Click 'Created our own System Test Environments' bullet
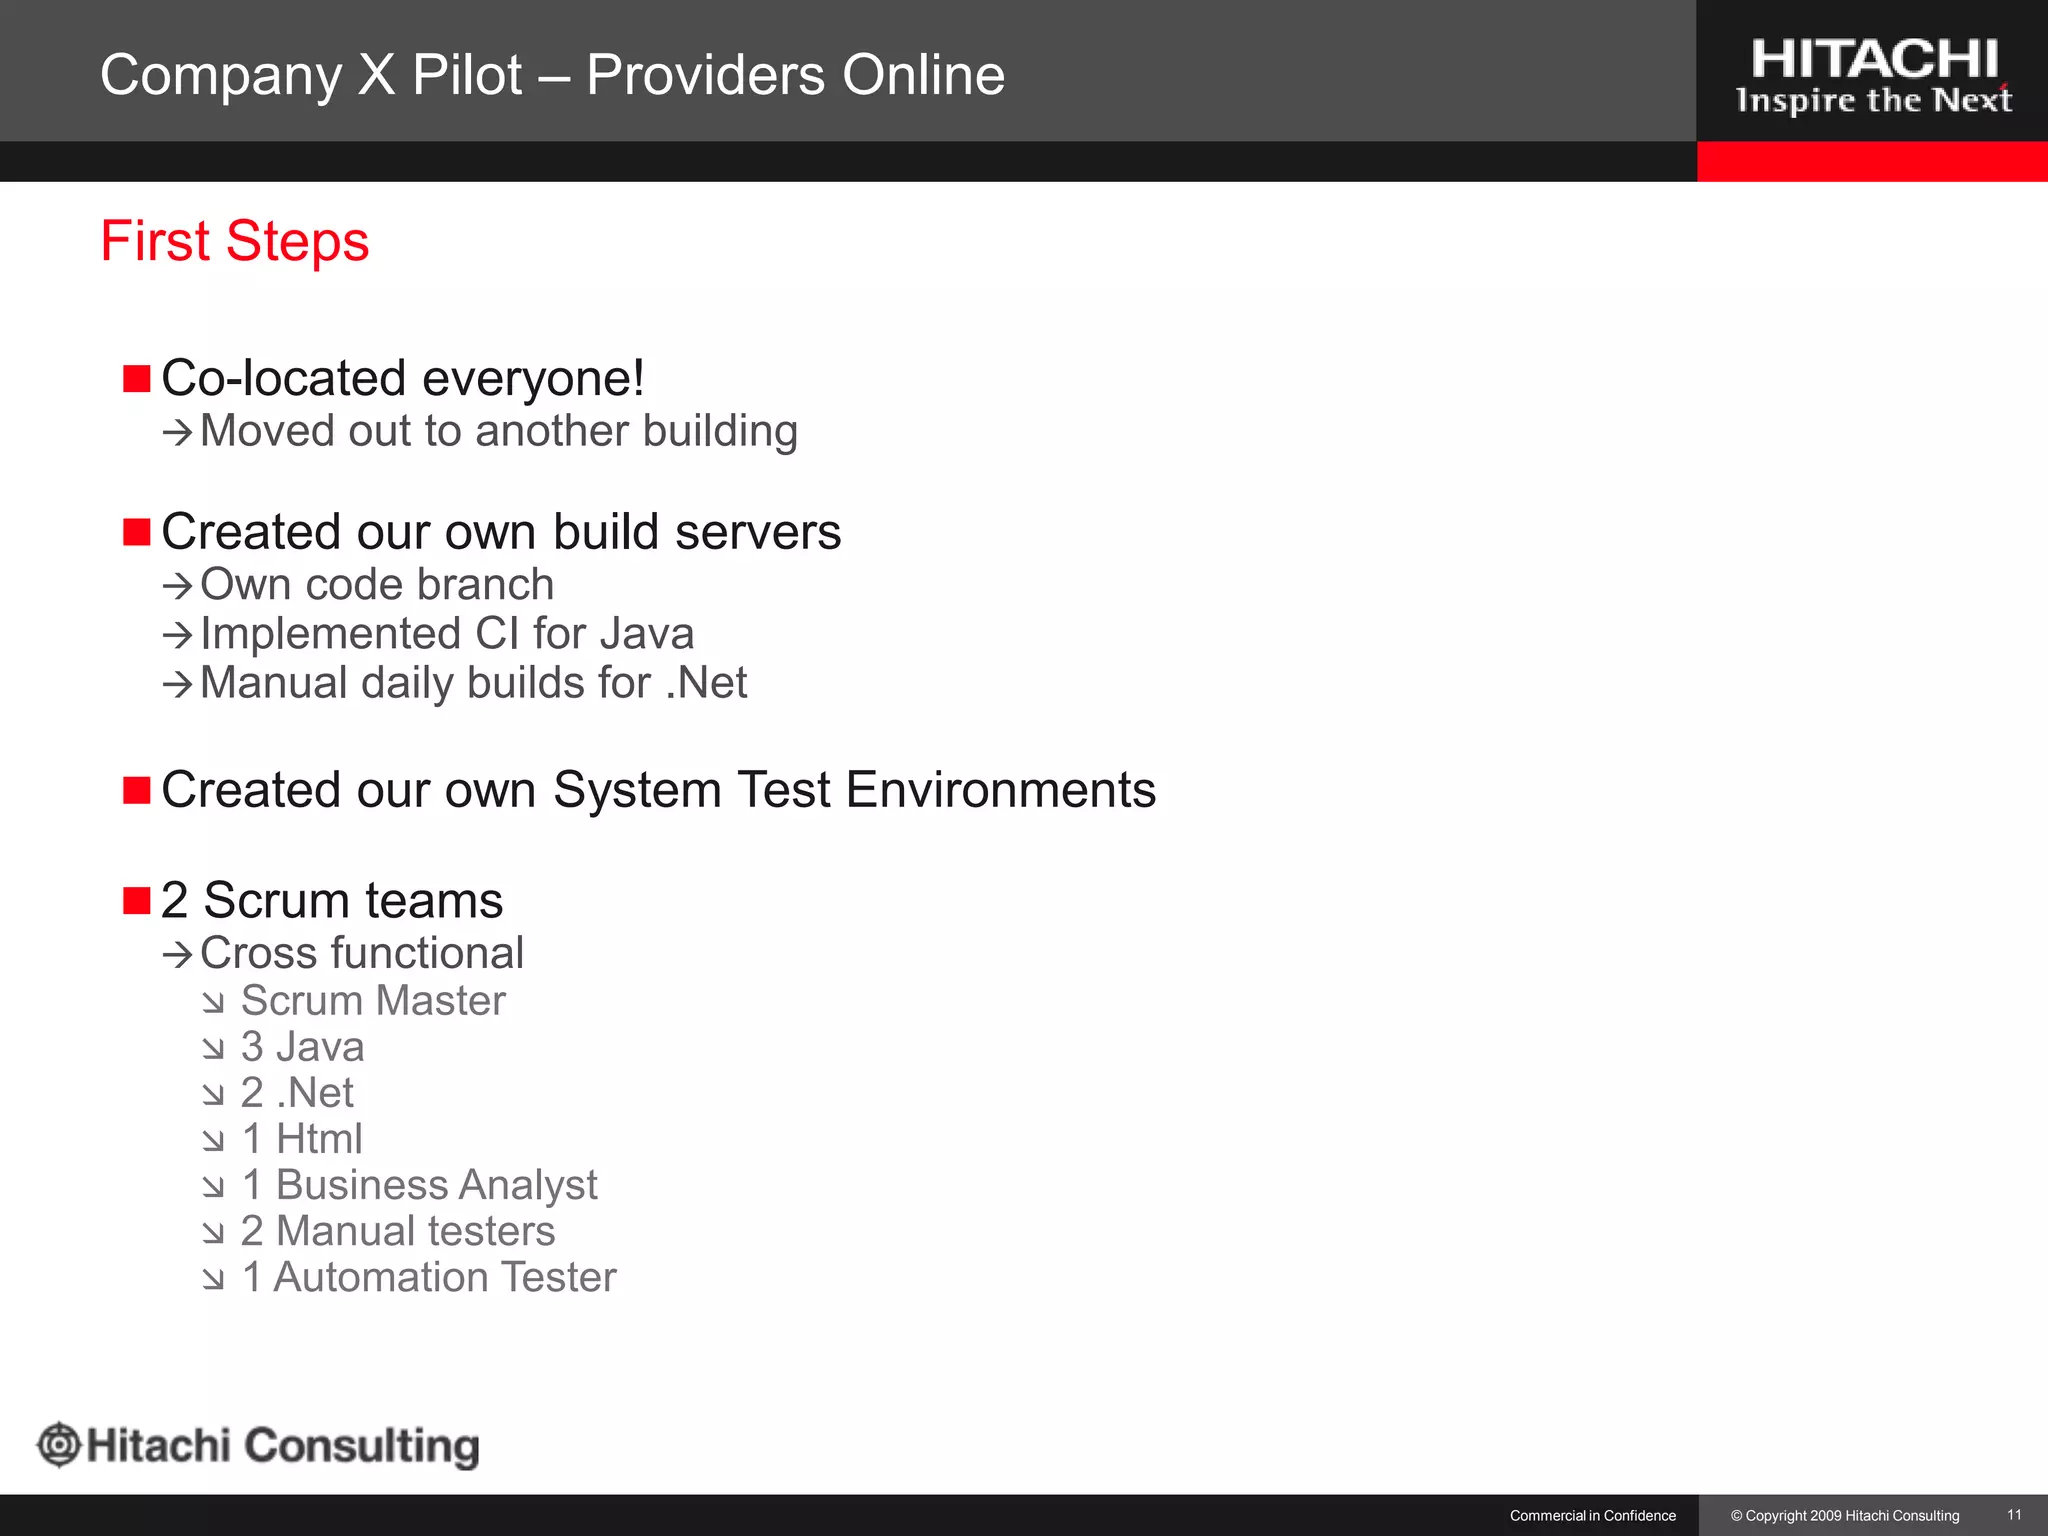The image size is (2048, 1536). pyautogui.click(x=658, y=790)
